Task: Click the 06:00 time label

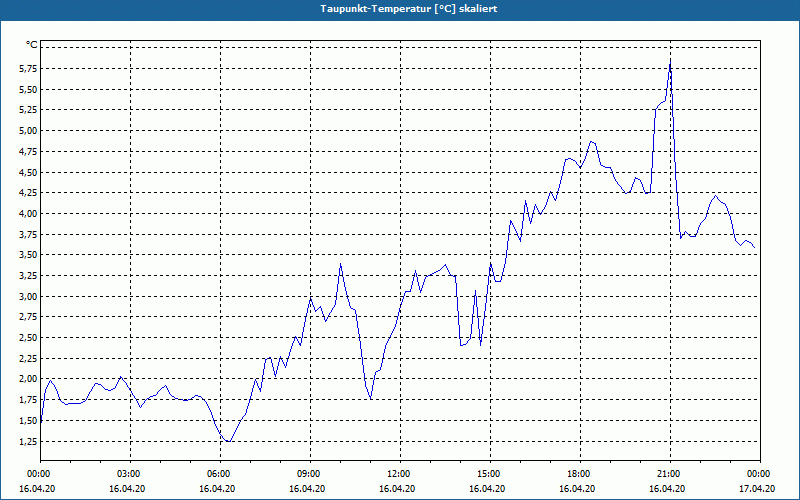Action: pos(220,474)
